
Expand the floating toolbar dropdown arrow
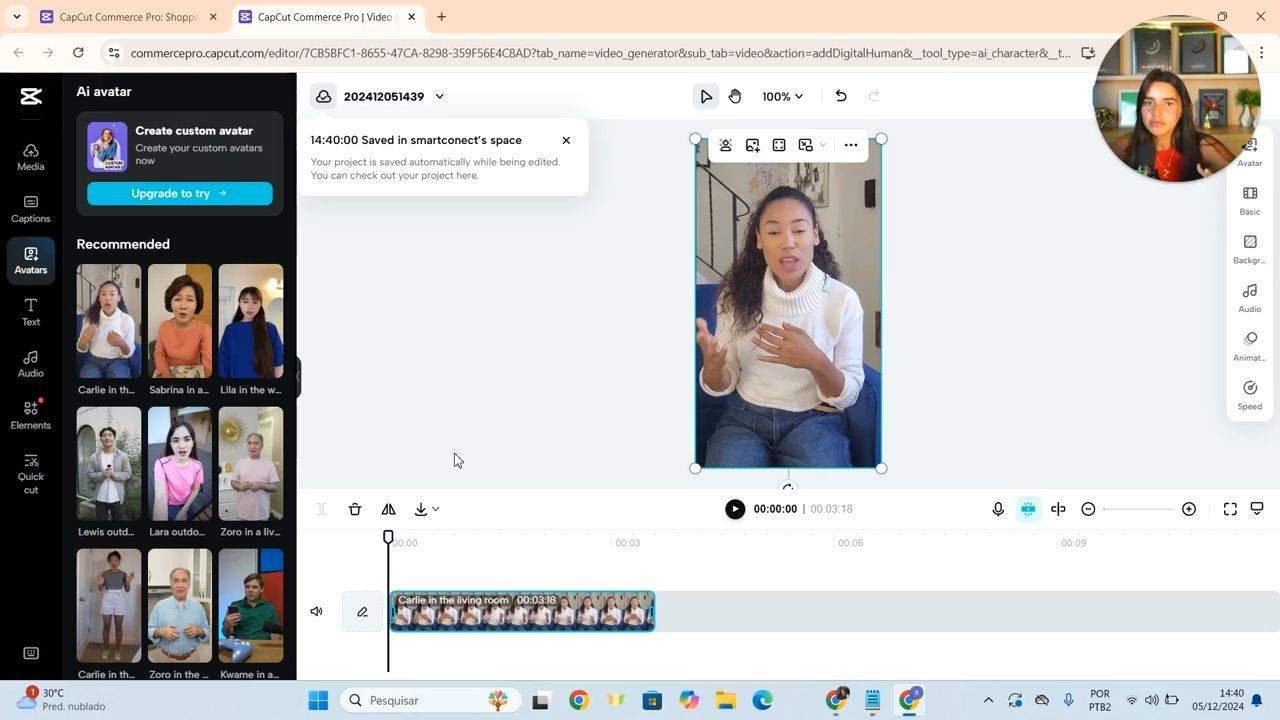tap(823, 145)
